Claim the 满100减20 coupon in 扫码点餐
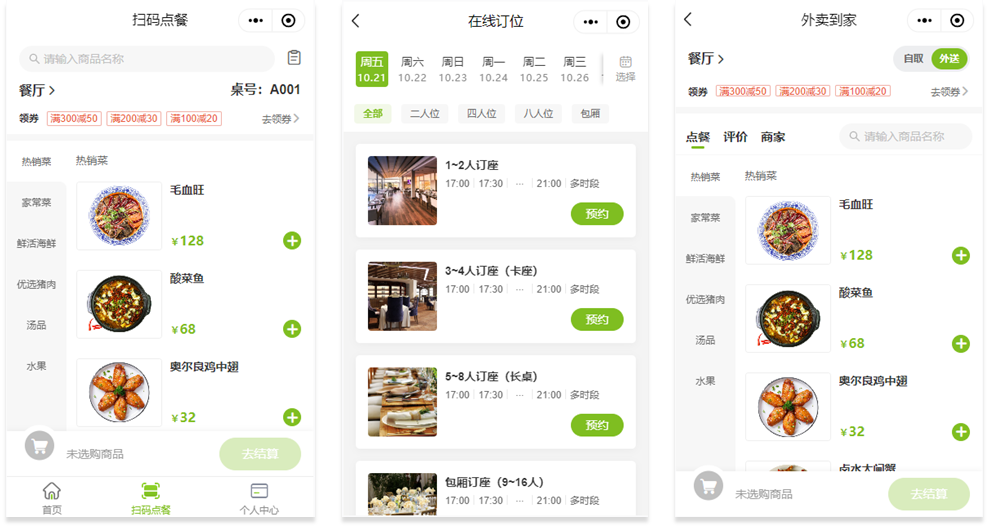This screenshot has width=989, height=528. pyautogui.click(x=194, y=119)
